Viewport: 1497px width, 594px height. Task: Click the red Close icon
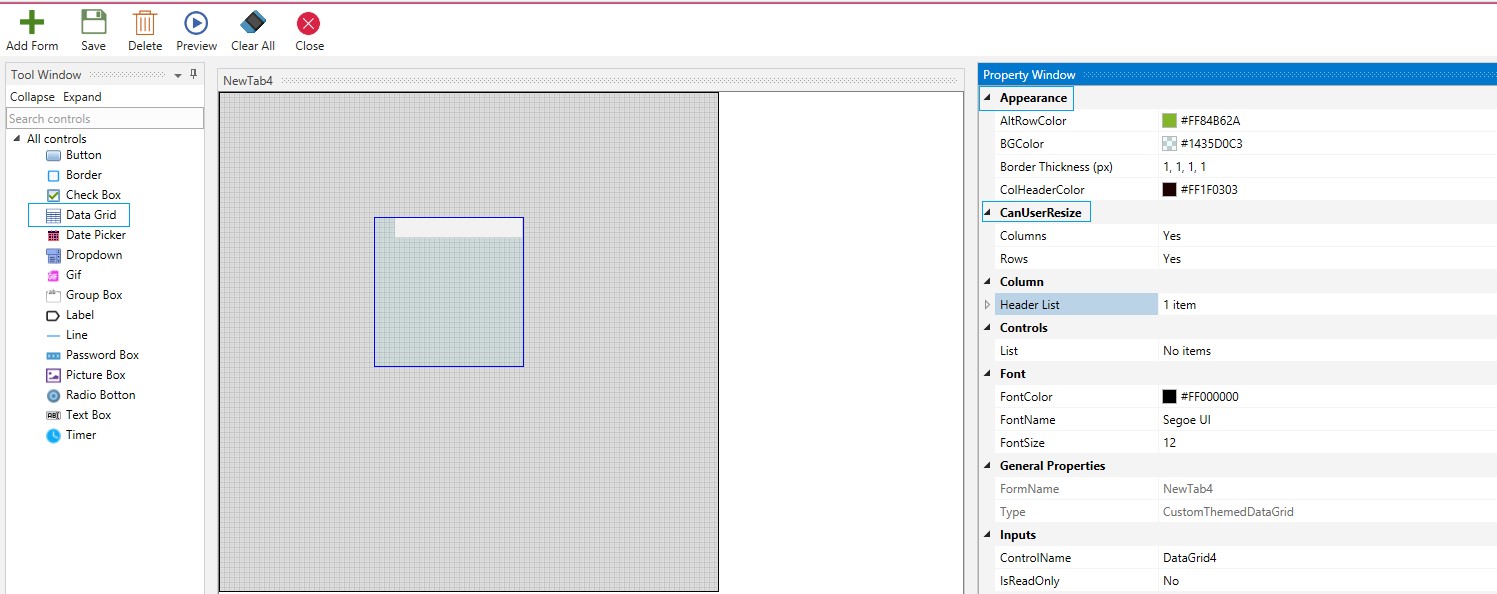point(309,22)
